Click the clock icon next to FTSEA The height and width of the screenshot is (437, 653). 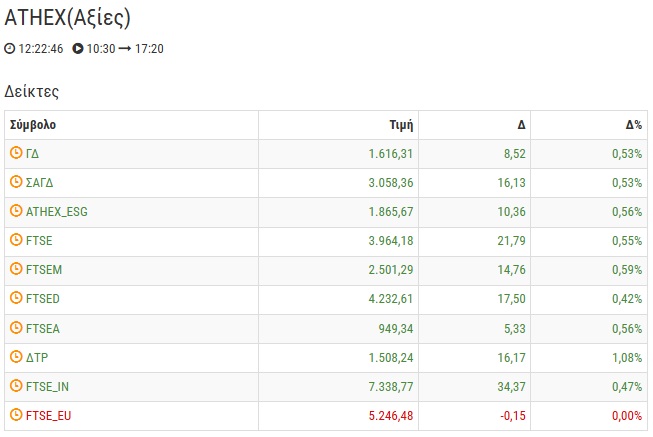click(16, 327)
